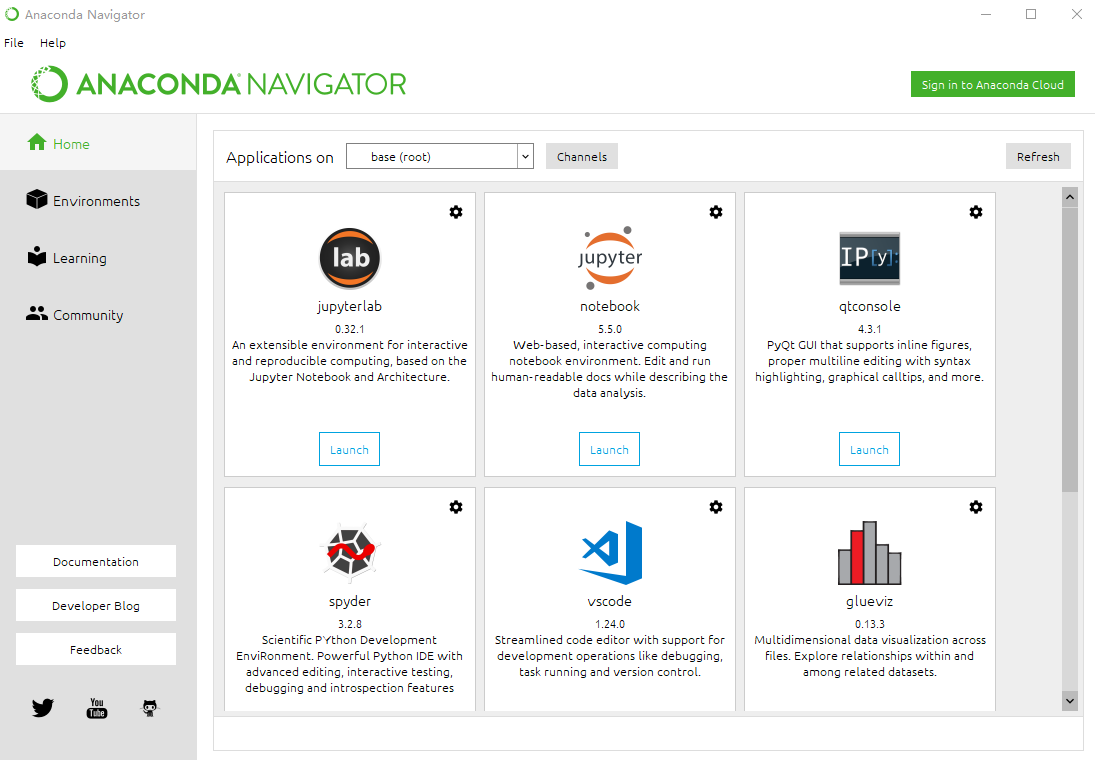Launch qtconsole
The height and width of the screenshot is (760, 1095).
pyautogui.click(x=869, y=449)
